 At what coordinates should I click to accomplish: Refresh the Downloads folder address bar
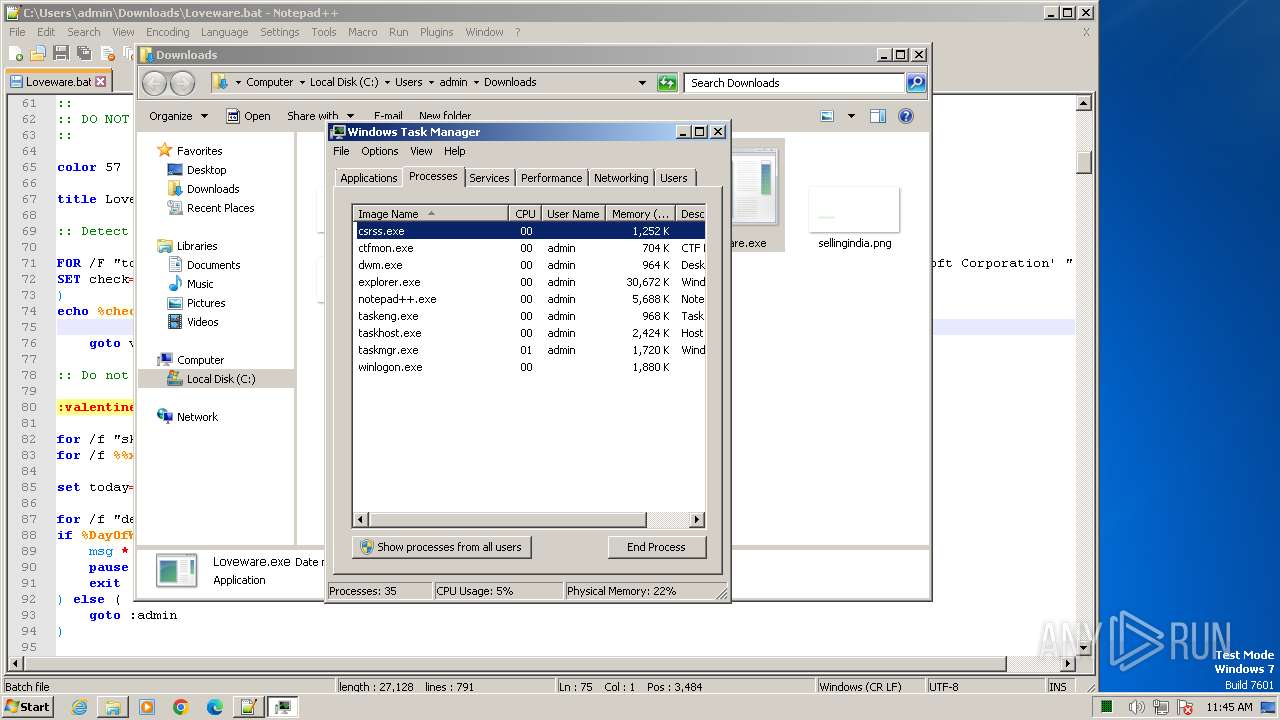click(x=667, y=83)
